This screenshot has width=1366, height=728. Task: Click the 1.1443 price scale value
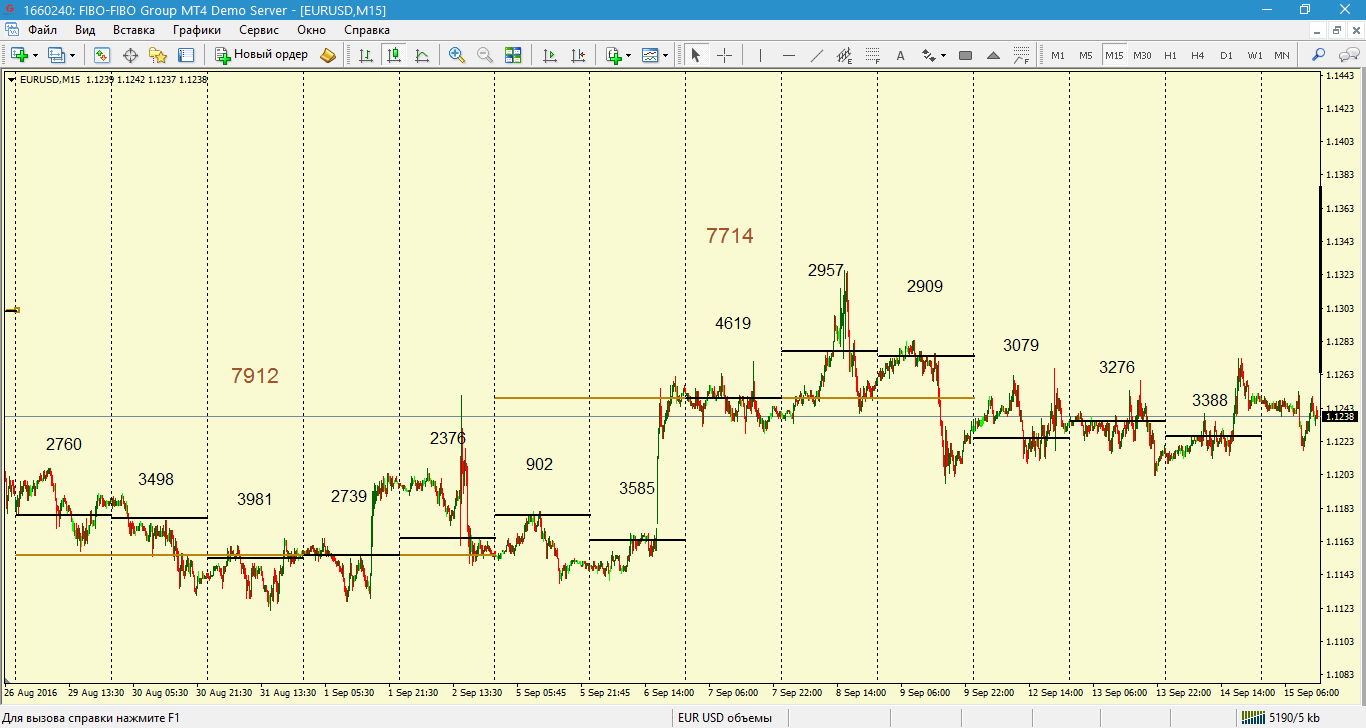tap(1338, 76)
